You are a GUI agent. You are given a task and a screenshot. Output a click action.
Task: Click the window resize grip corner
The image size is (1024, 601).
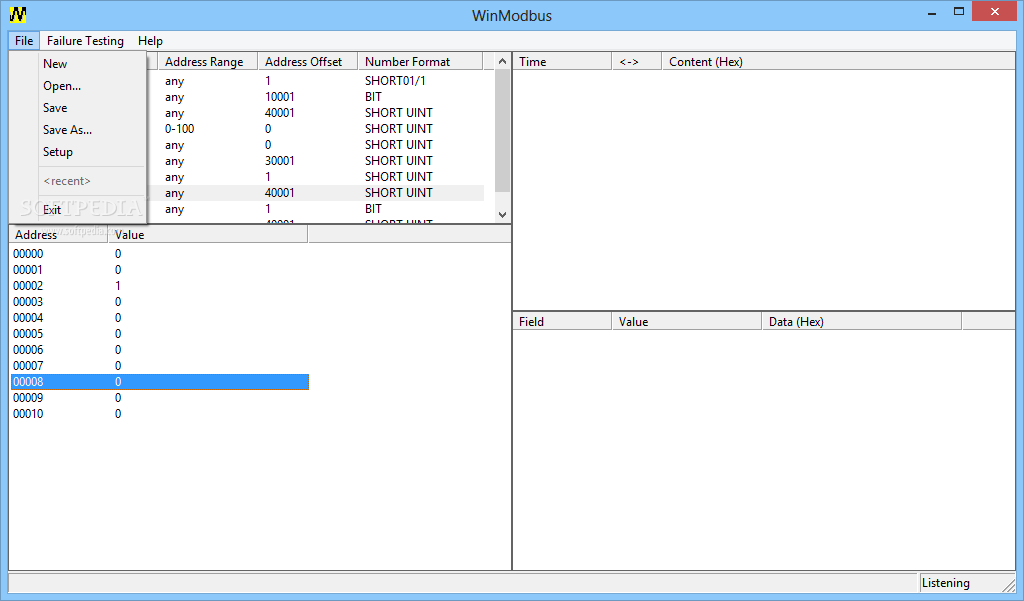coord(1008,585)
